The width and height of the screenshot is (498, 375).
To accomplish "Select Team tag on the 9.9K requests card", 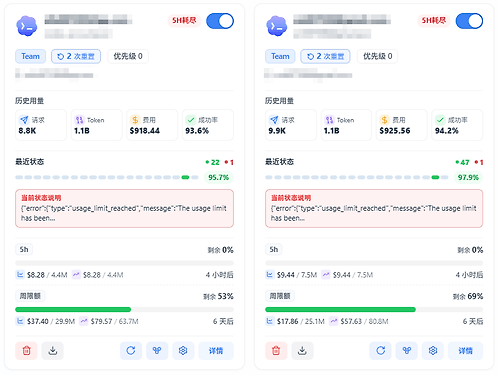I will point(280,56).
